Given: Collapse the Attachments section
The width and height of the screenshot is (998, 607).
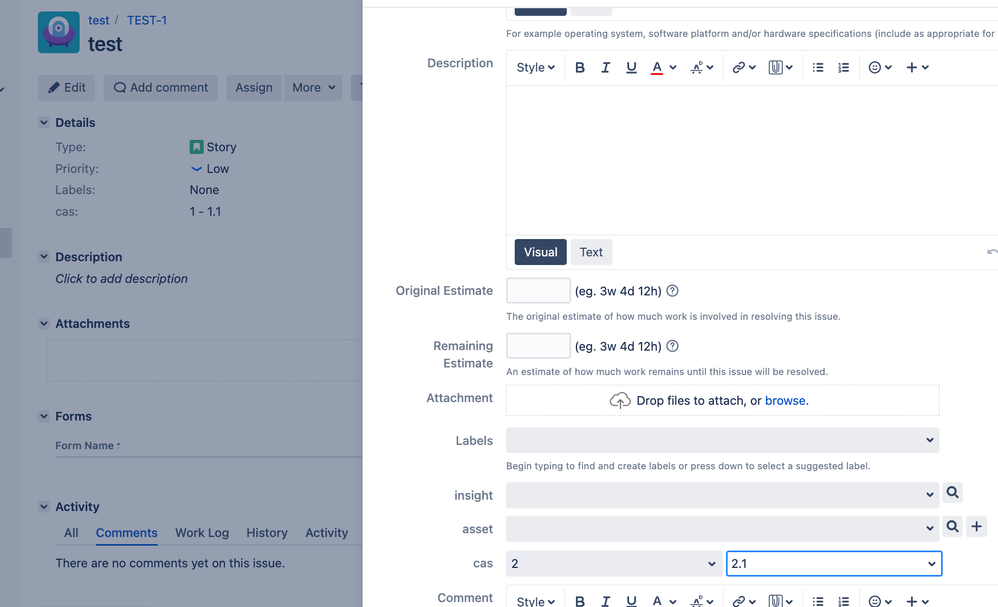Looking at the screenshot, I should click(x=44, y=323).
